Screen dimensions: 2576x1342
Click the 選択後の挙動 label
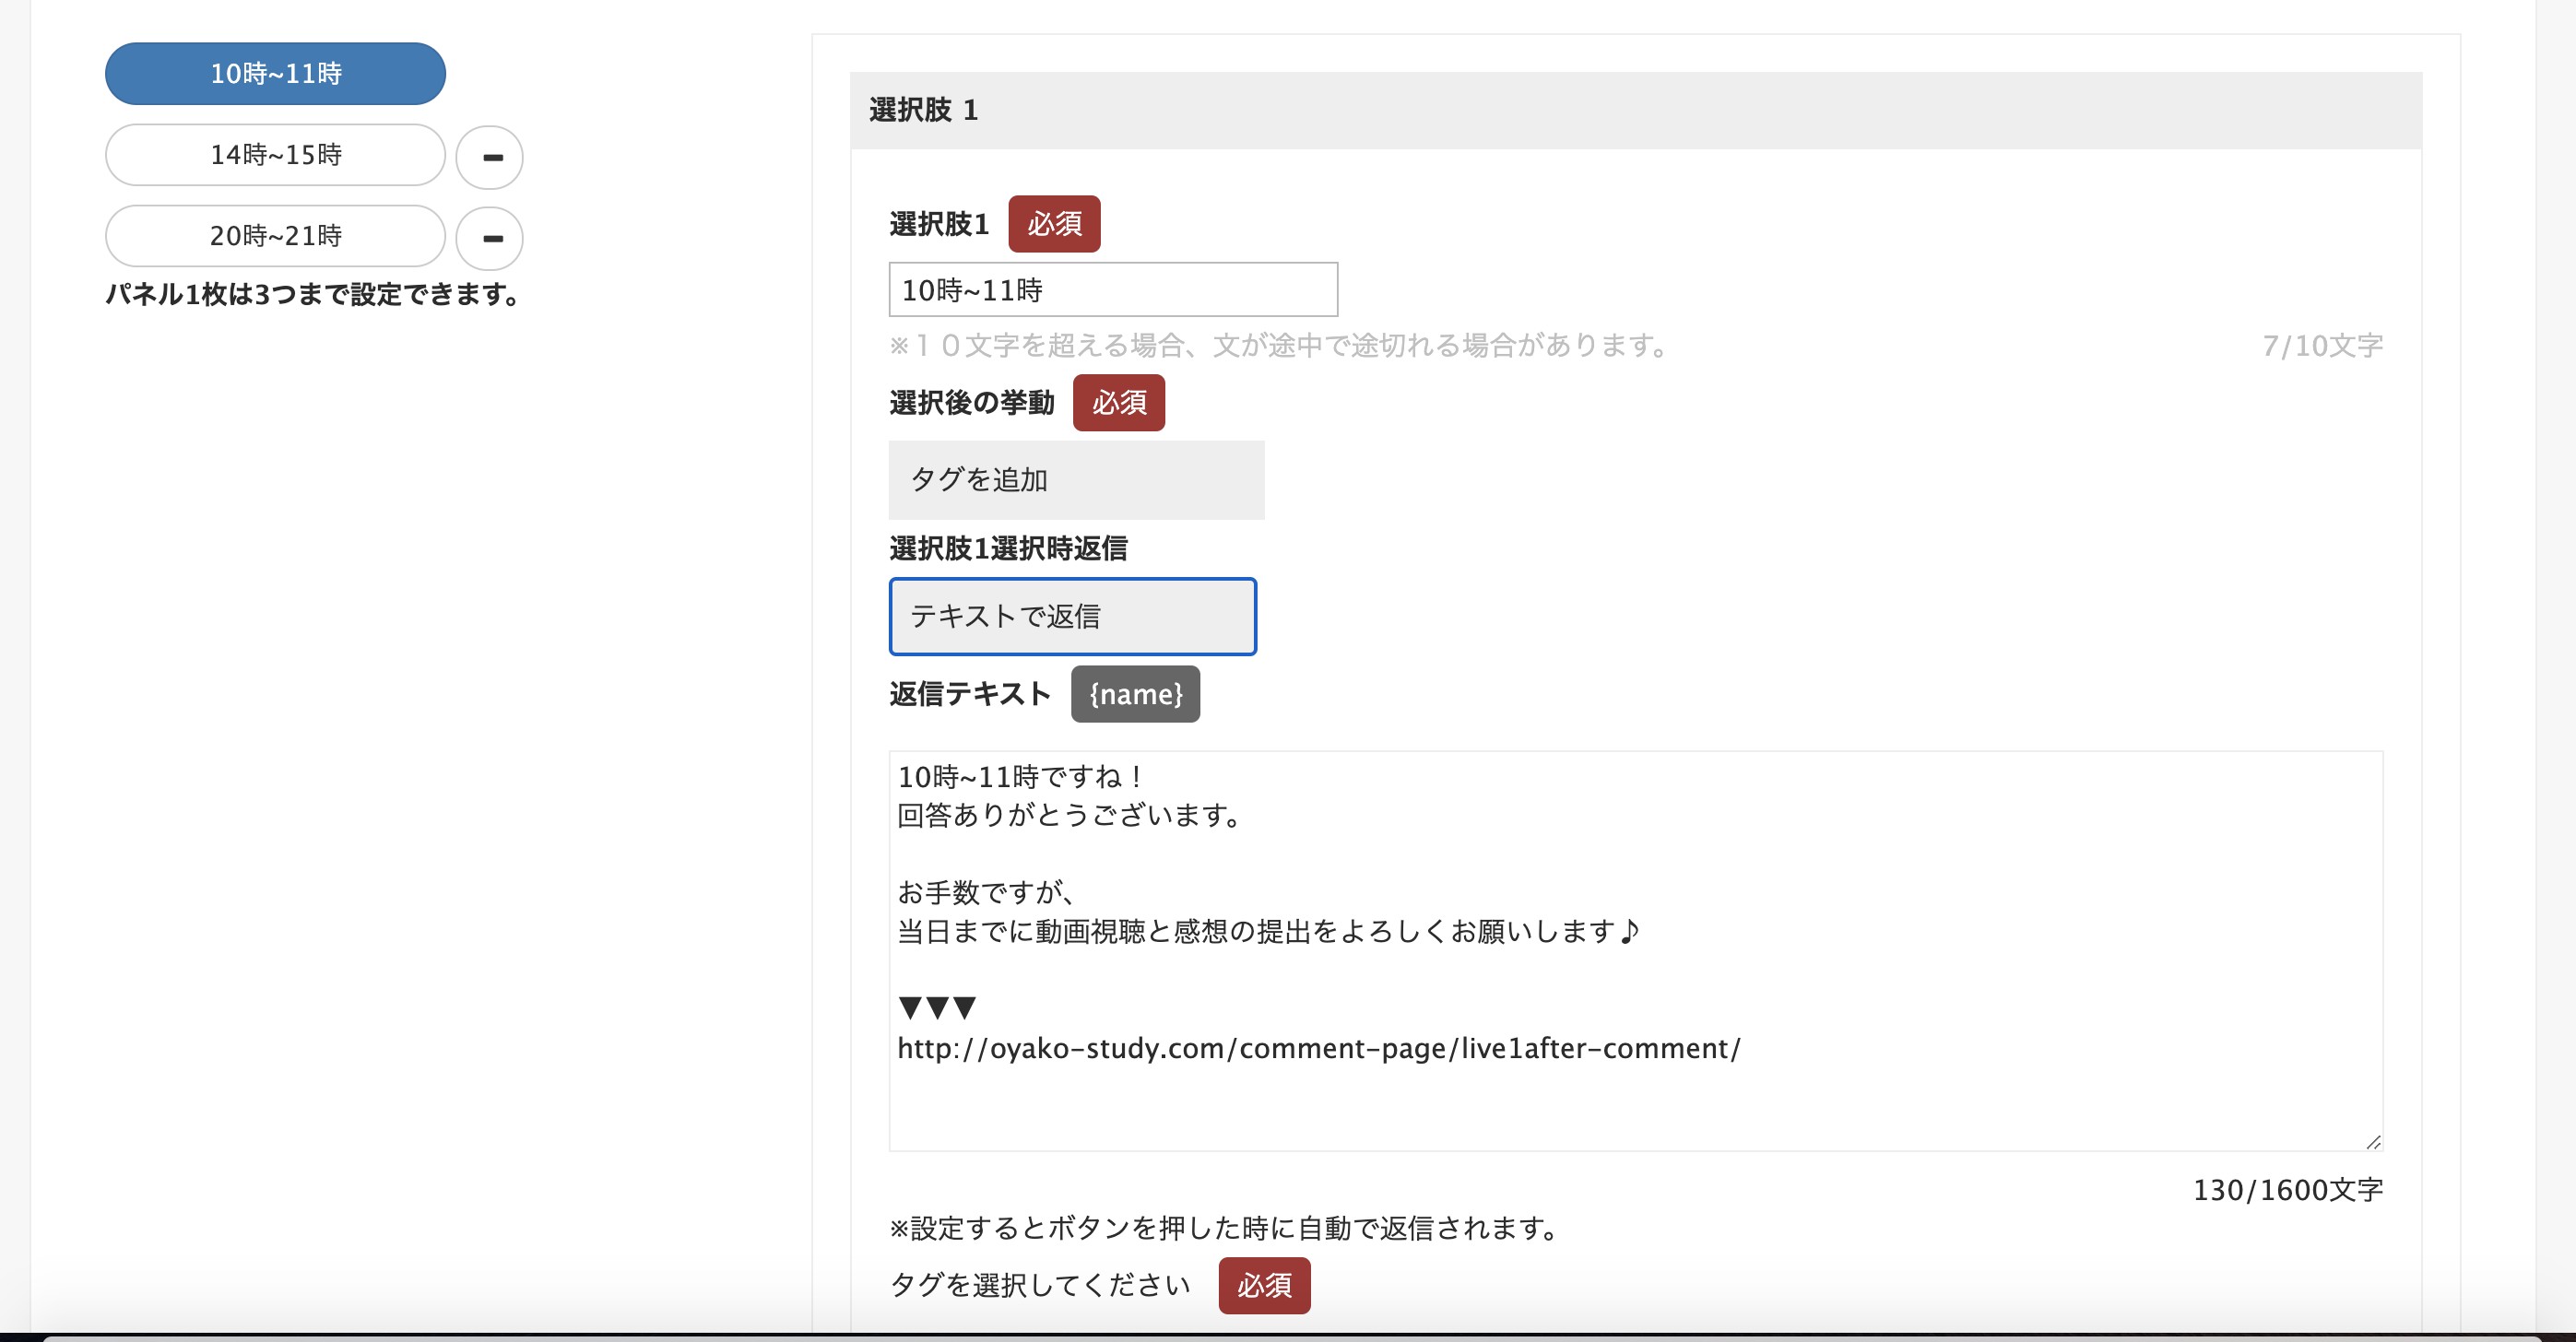tap(971, 403)
